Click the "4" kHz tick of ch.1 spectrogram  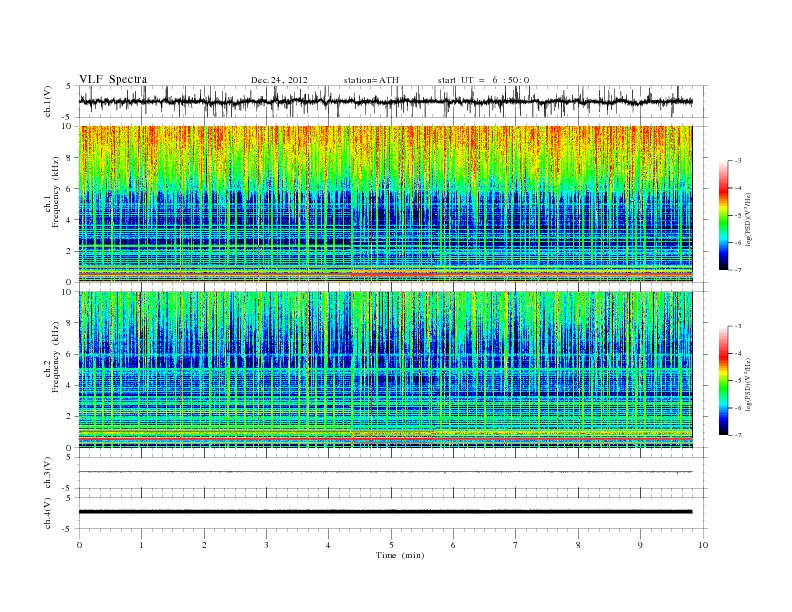(70, 220)
